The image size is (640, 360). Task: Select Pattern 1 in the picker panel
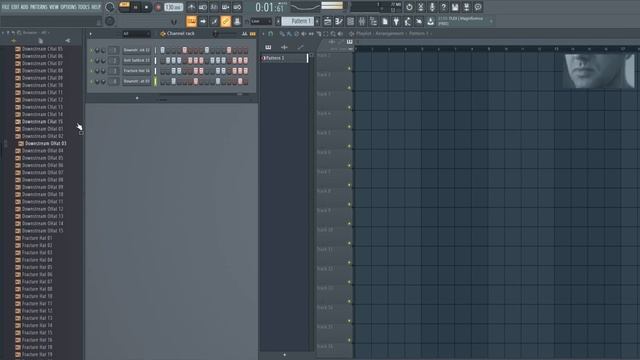point(284,58)
